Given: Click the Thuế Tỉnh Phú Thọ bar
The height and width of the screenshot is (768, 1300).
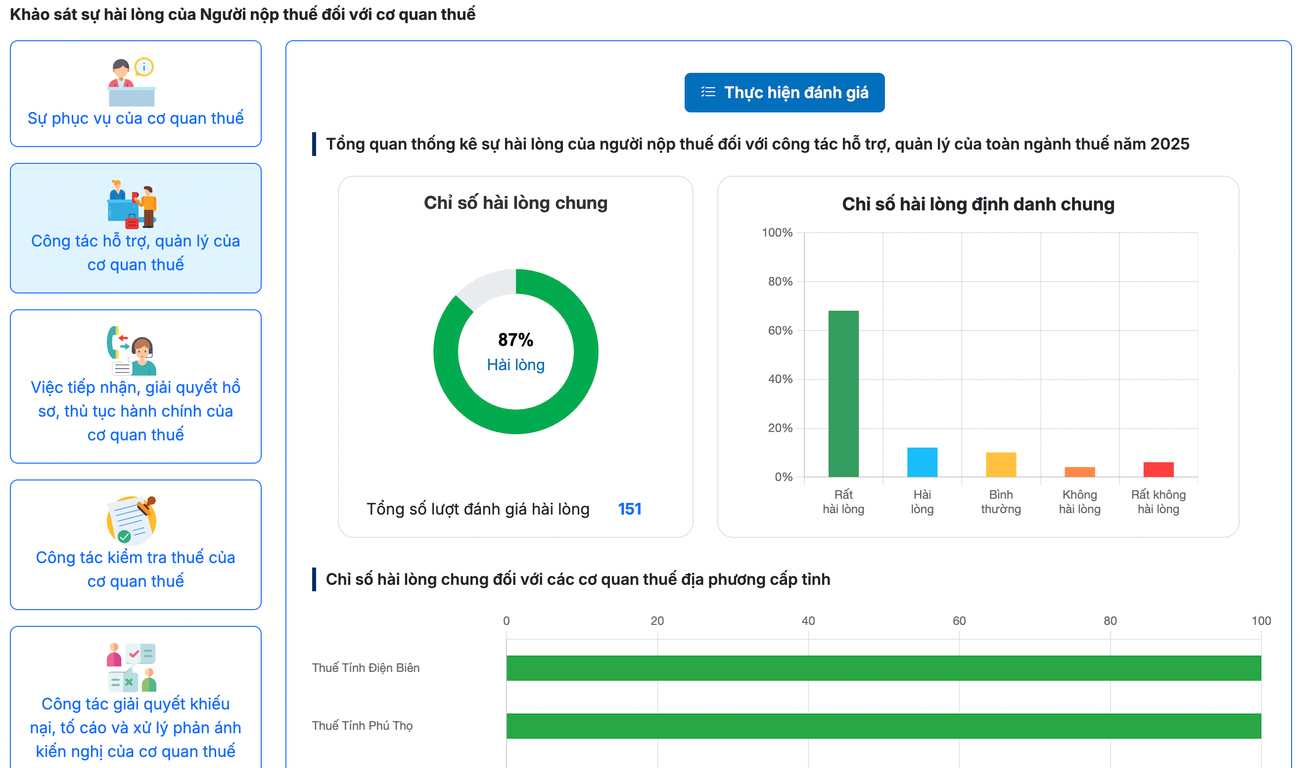Looking at the screenshot, I should click(883, 726).
